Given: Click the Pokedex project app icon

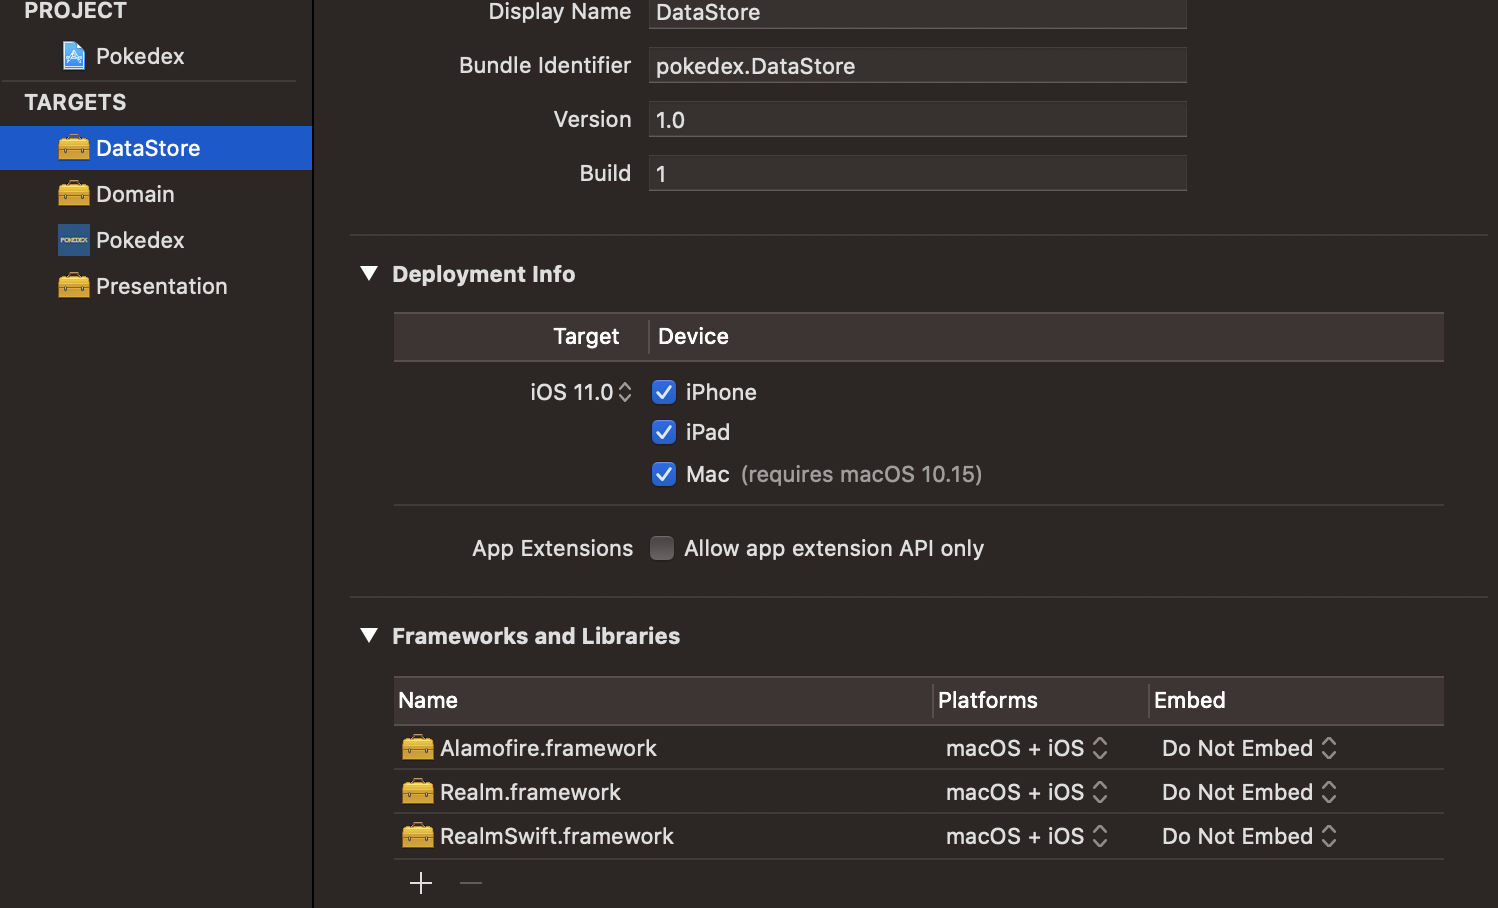Looking at the screenshot, I should 74,55.
